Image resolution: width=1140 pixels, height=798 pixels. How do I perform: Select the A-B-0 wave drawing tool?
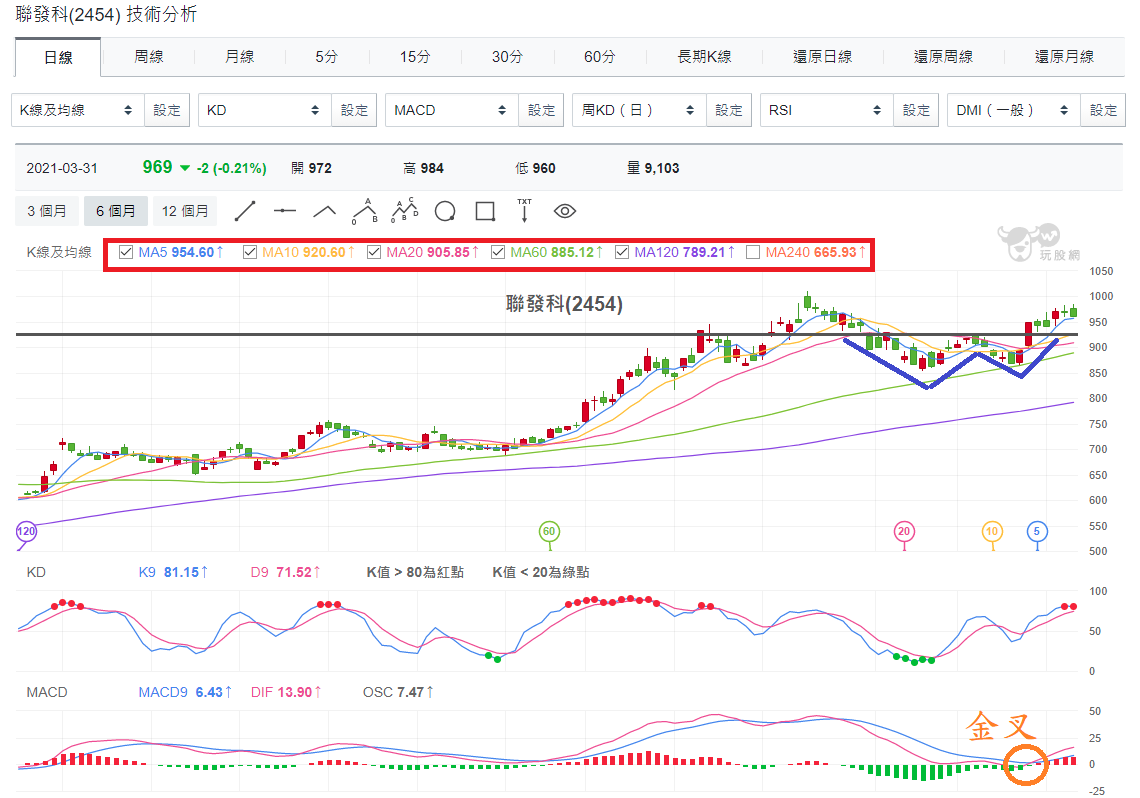(x=365, y=211)
